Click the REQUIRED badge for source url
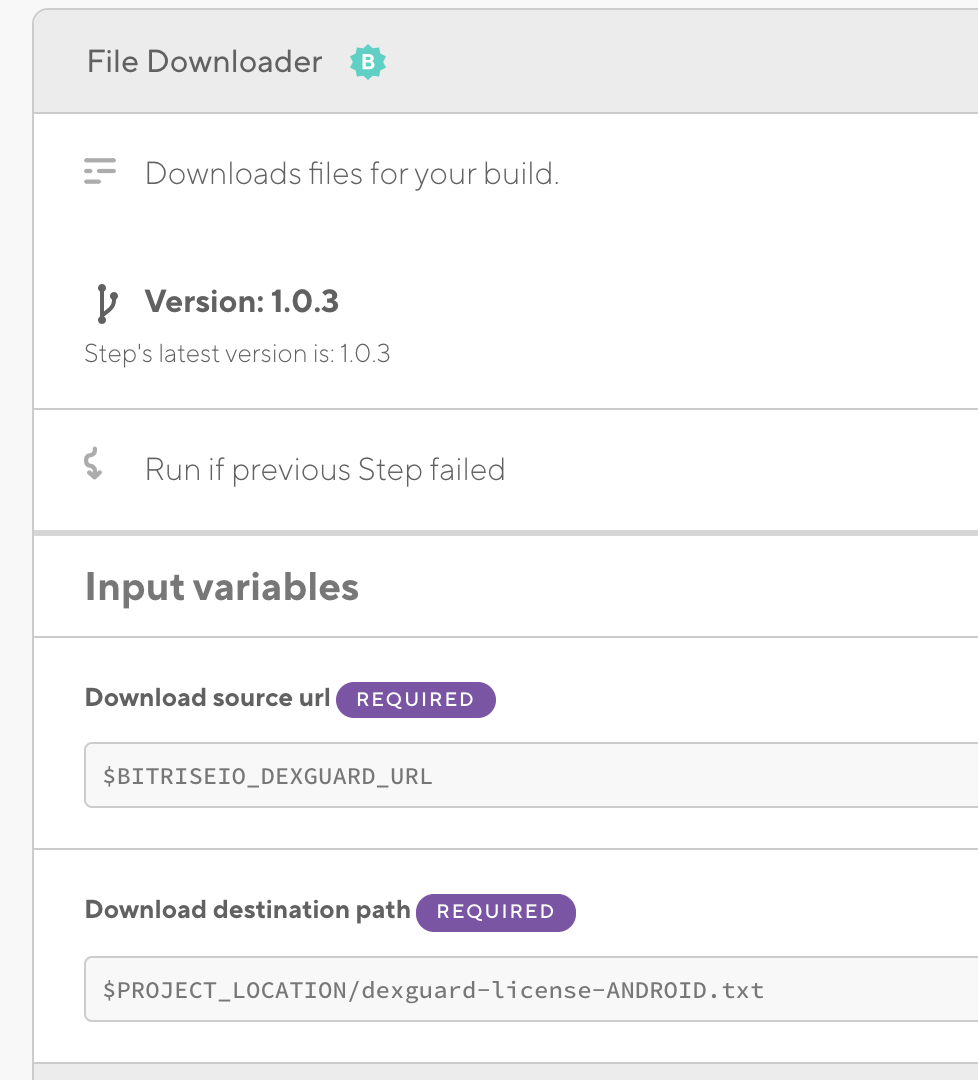The image size is (978, 1080). pyautogui.click(x=415, y=700)
